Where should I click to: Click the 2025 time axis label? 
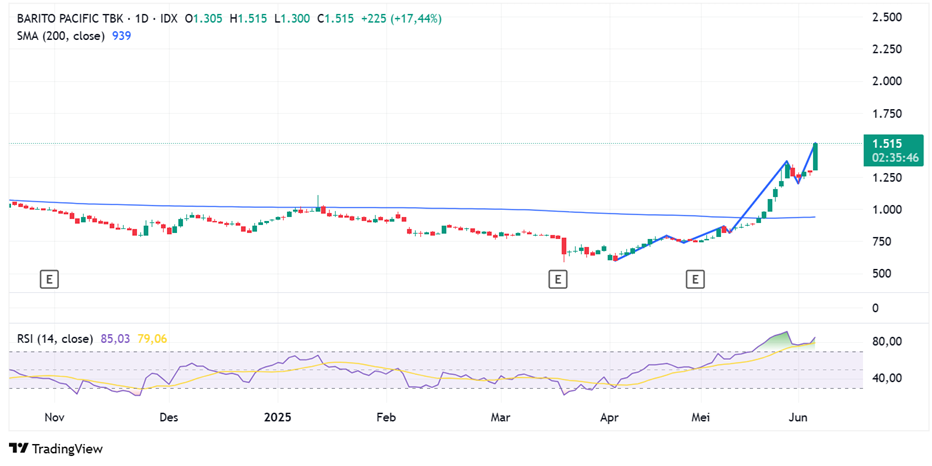pyautogui.click(x=277, y=418)
